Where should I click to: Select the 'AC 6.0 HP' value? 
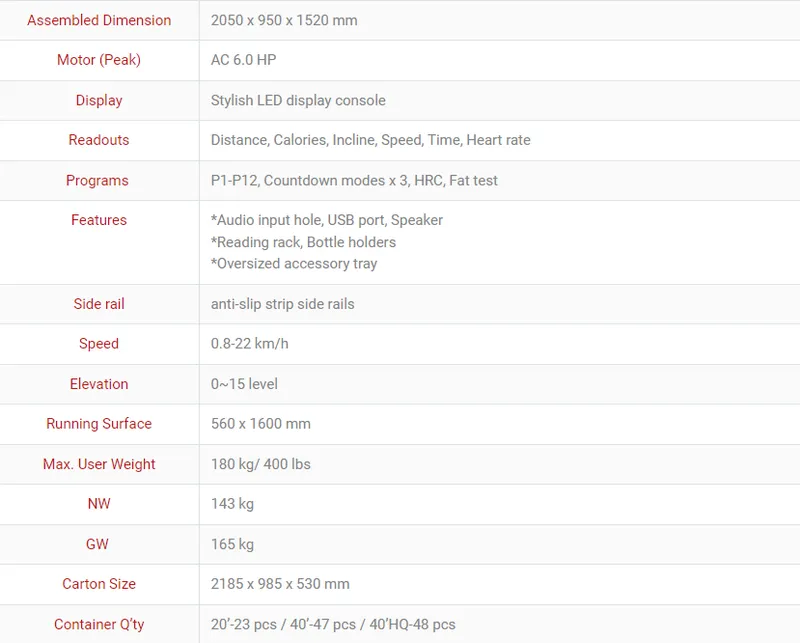(x=243, y=60)
